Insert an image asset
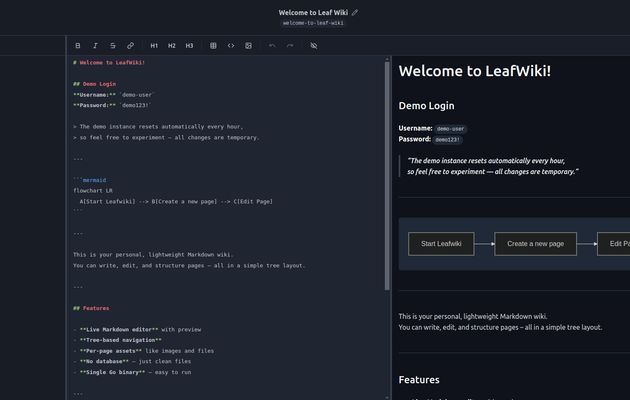The image size is (630, 400). pyautogui.click(x=249, y=46)
